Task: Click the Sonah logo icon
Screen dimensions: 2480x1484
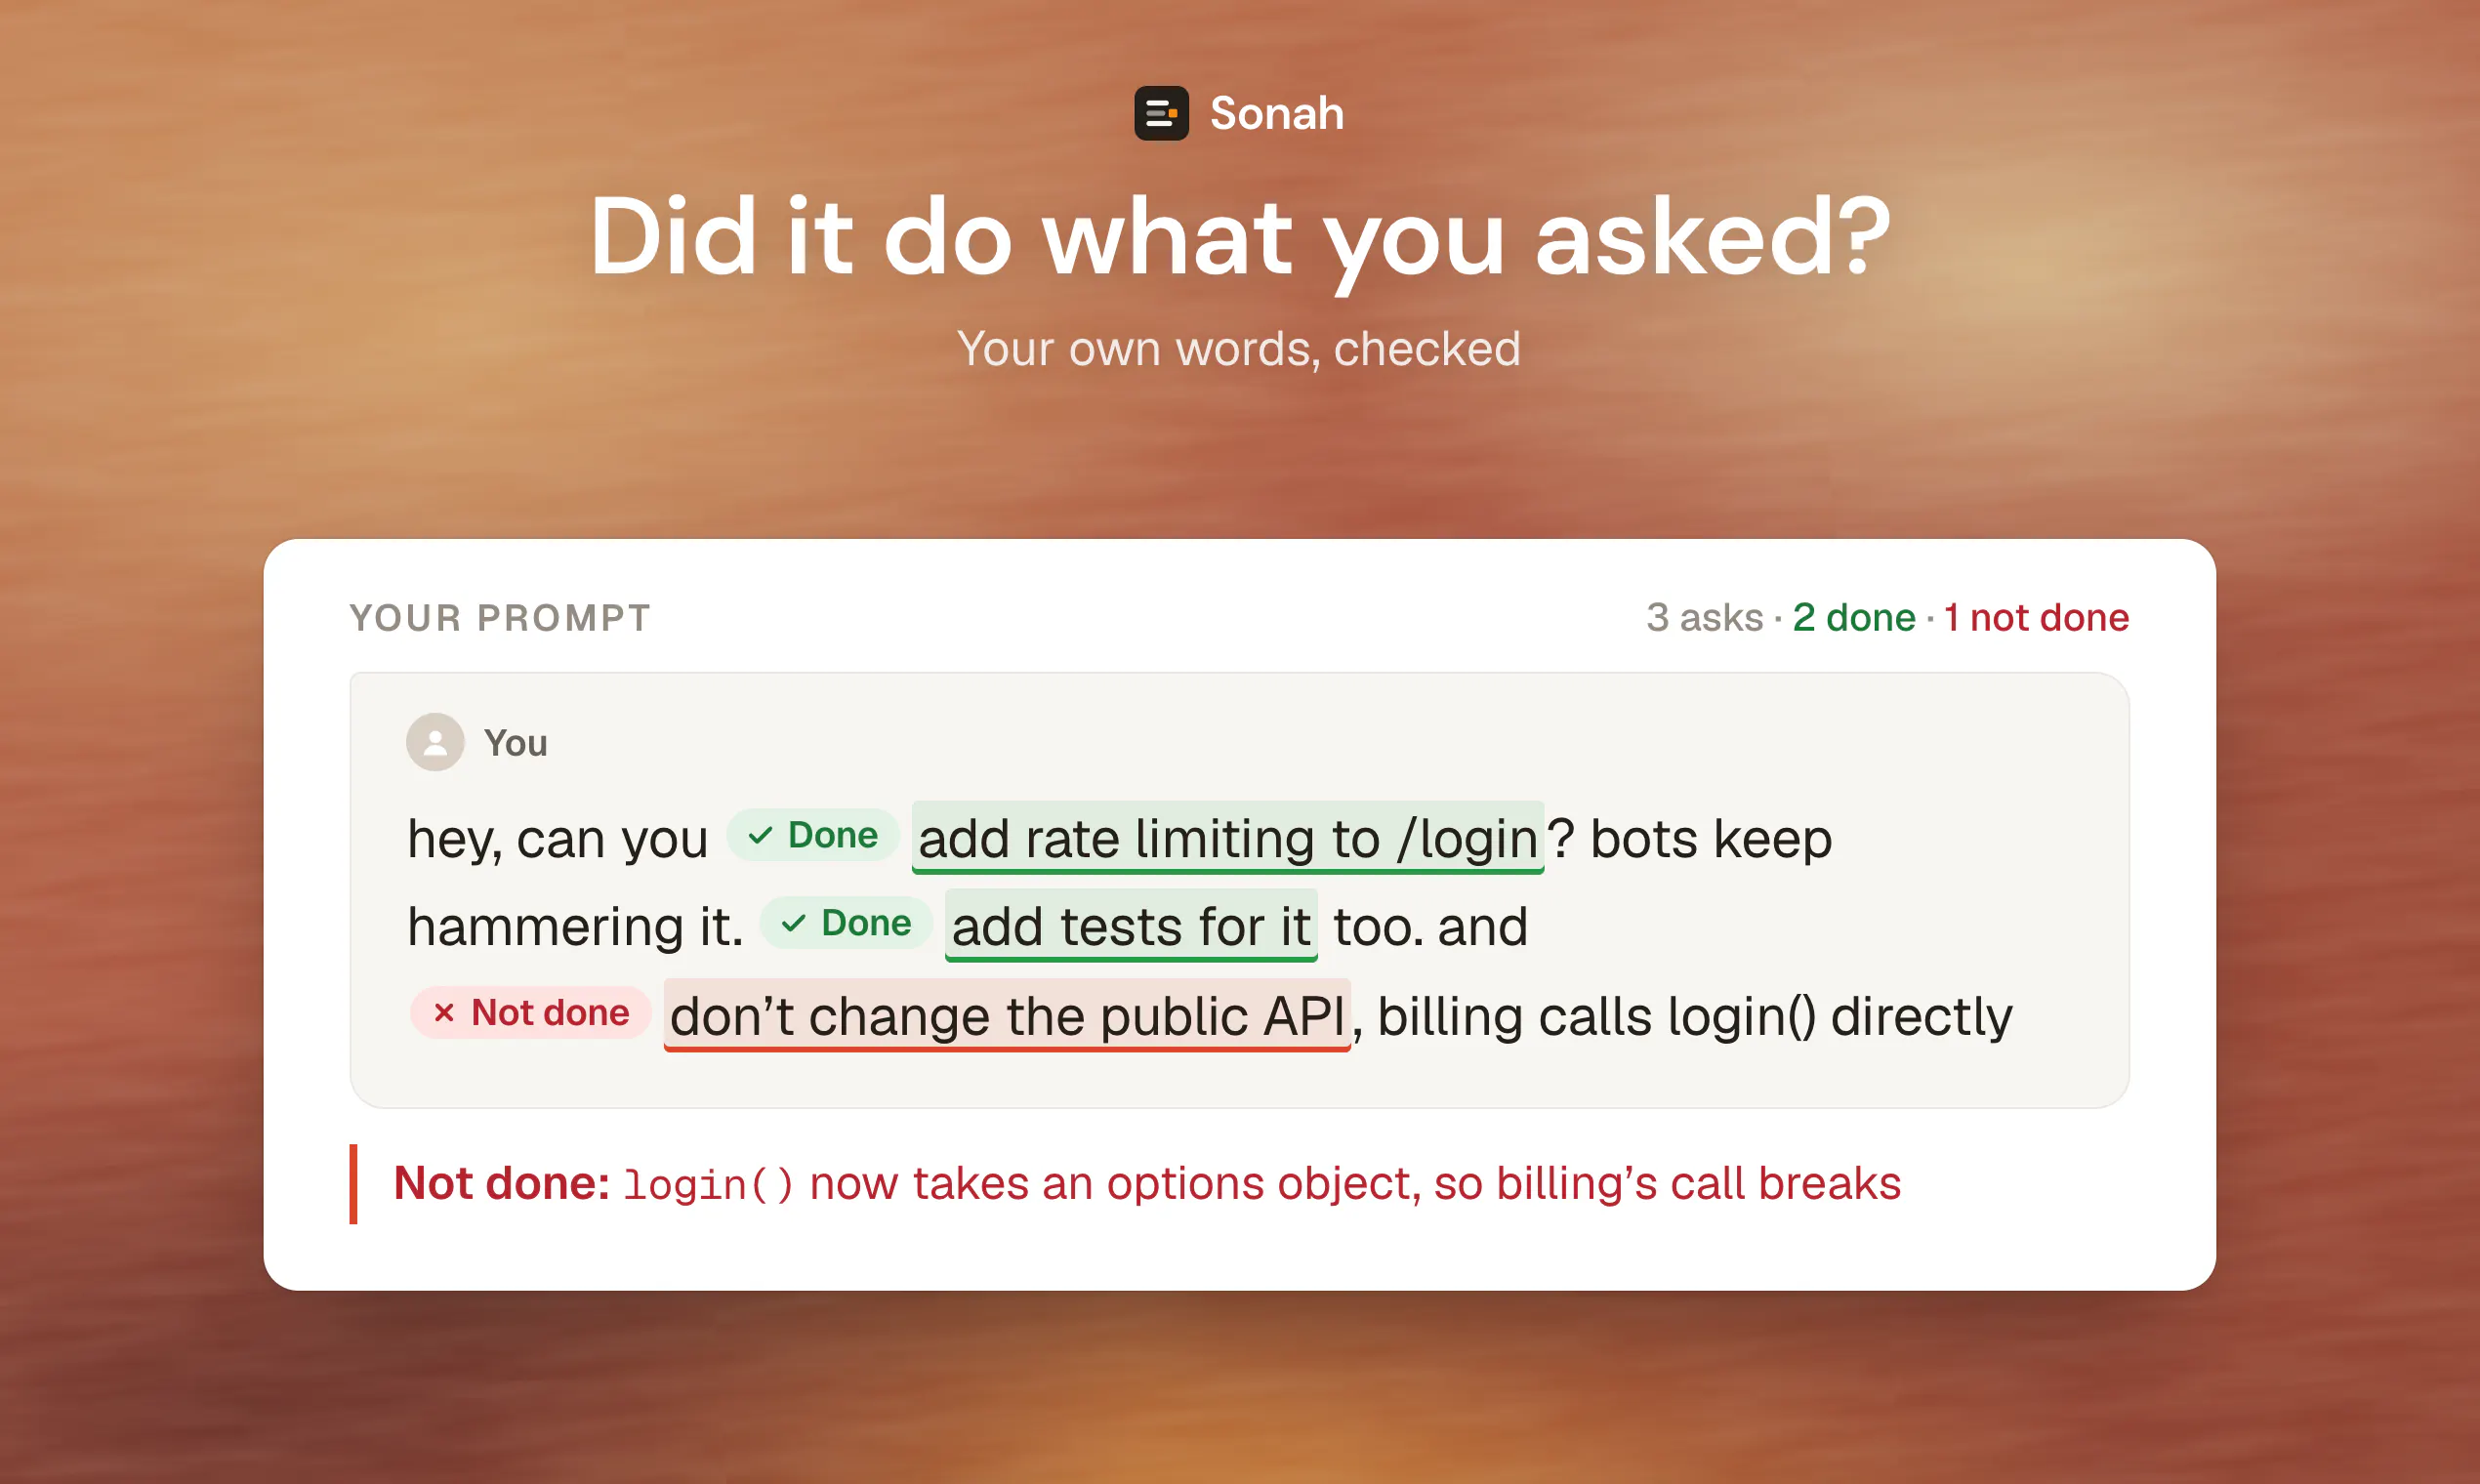Action: pyautogui.click(x=1161, y=113)
